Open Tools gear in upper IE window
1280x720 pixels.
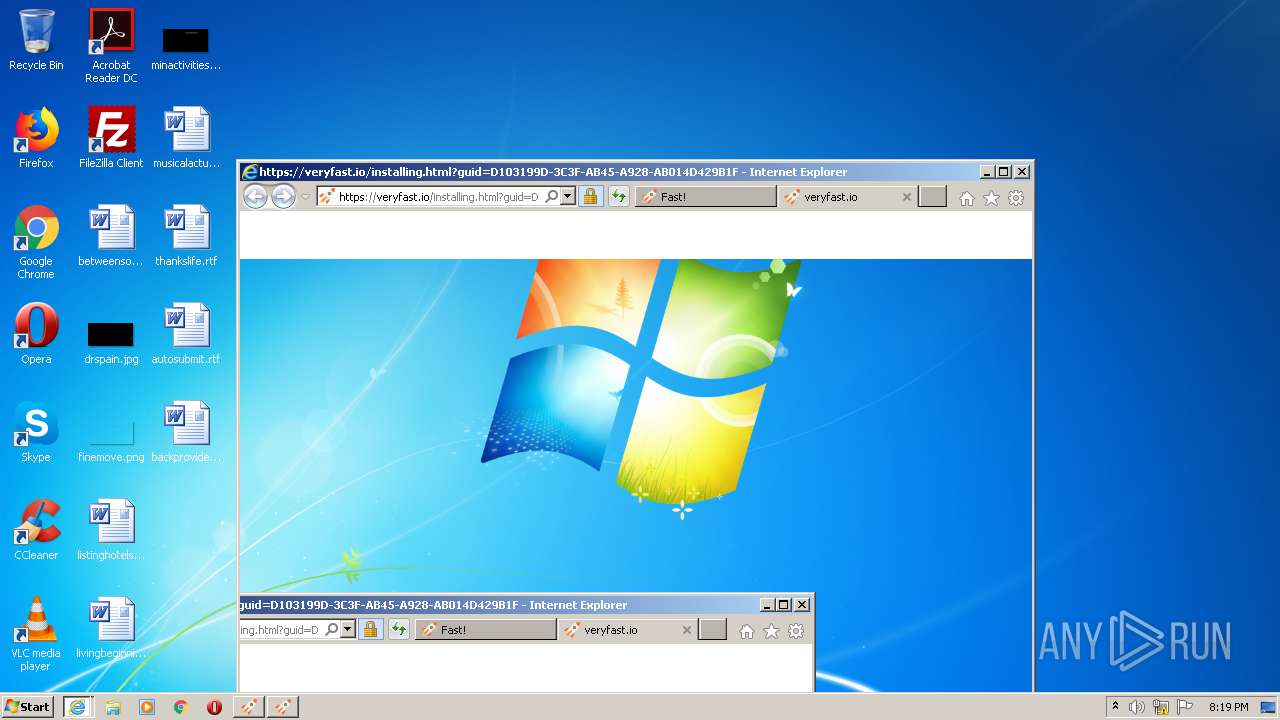[1016, 198]
